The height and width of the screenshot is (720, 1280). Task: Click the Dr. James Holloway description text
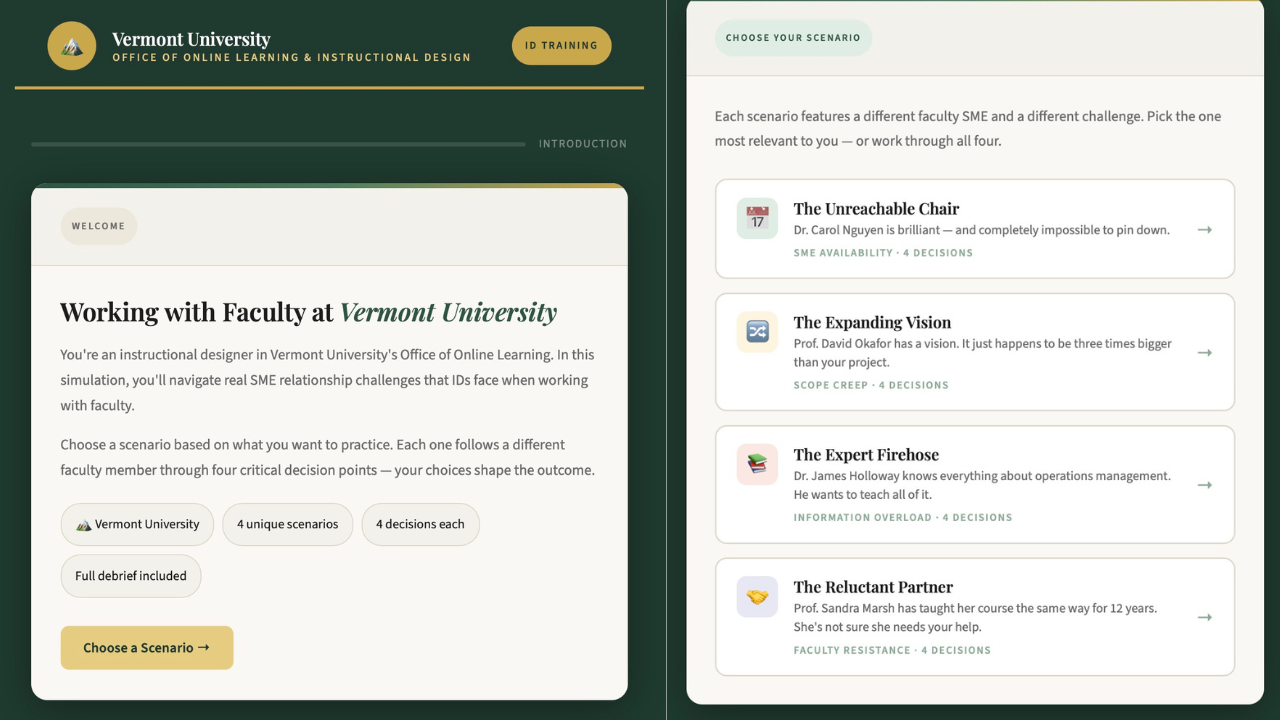tap(982, 485)
